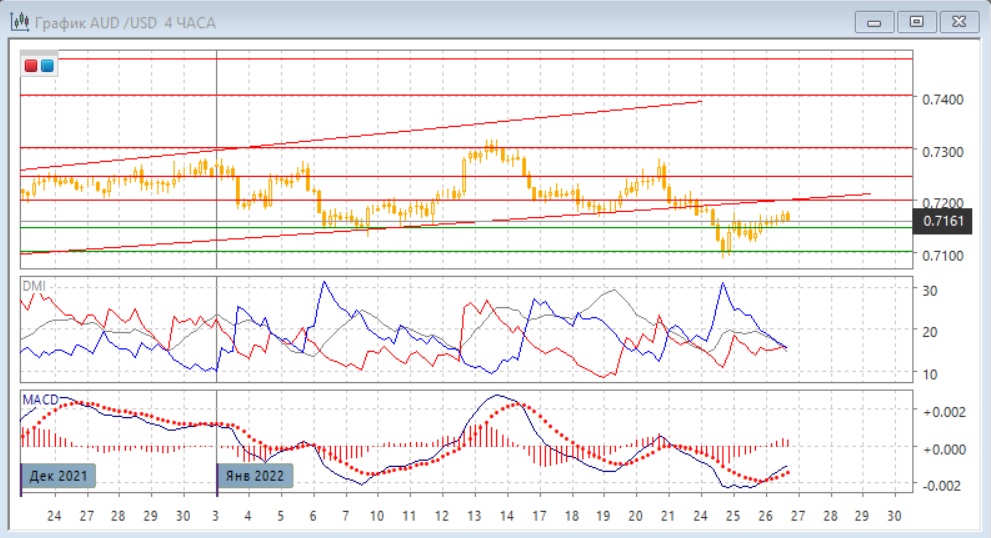Click the Янв 2022 month marker
The width and height of the screenshot is (991, 538).
(256, 476)
